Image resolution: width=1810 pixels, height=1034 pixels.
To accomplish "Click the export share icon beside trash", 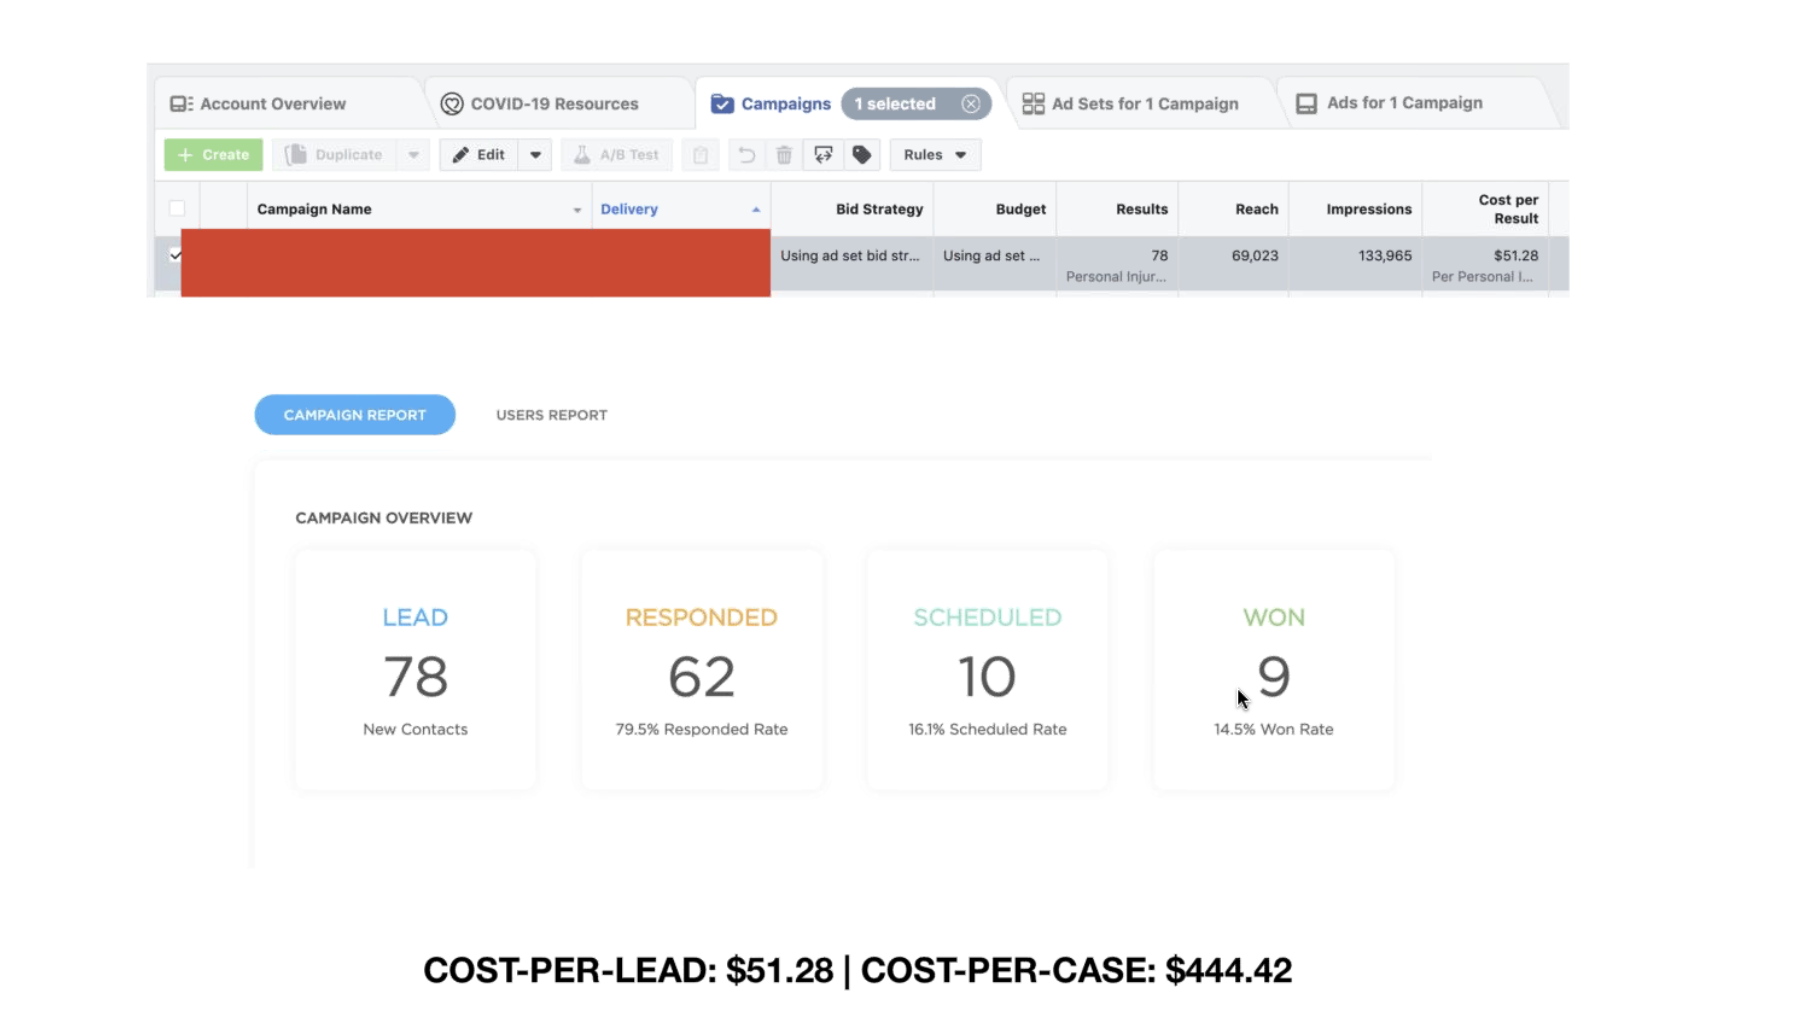I will [x=823, y=155].
